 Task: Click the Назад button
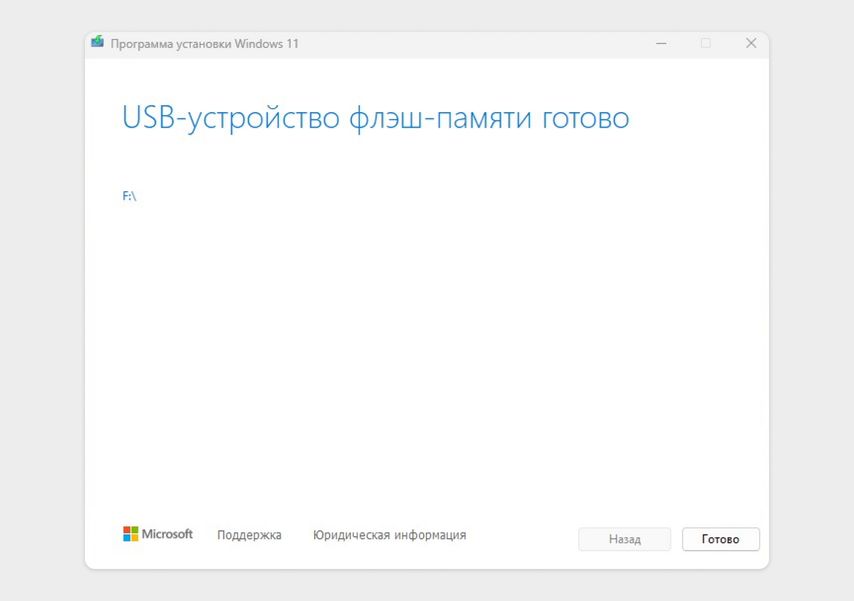(625, 539)
